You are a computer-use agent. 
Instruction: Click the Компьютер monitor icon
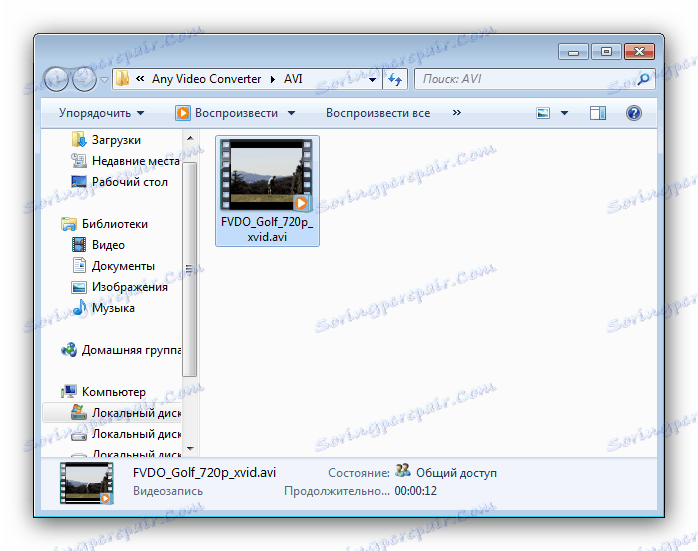click(x=69, y=391)
